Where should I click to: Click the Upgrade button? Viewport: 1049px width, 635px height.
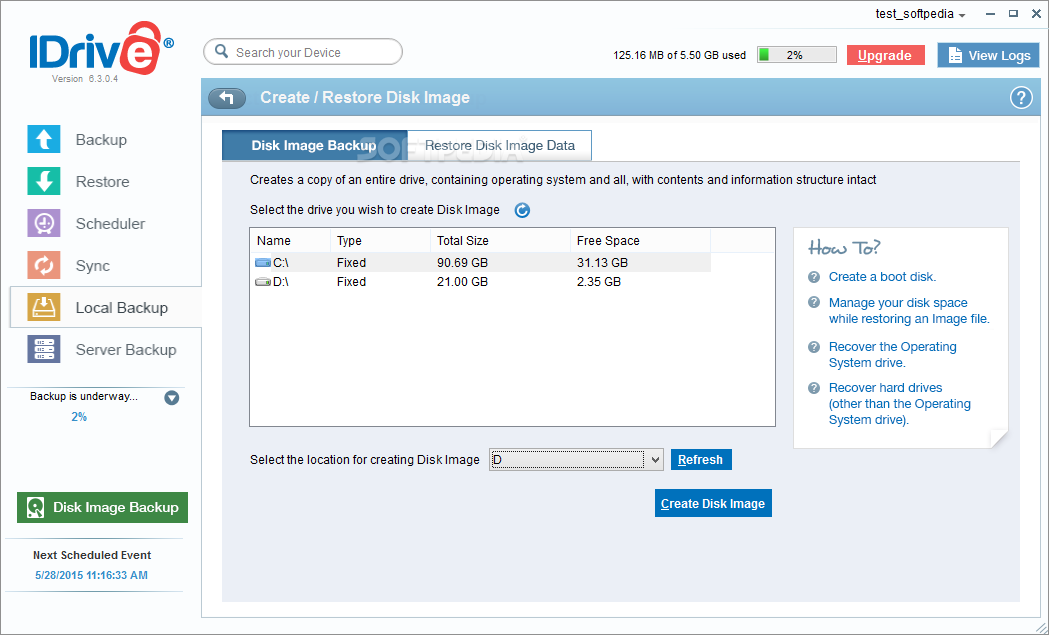click(x=885, y=56)
